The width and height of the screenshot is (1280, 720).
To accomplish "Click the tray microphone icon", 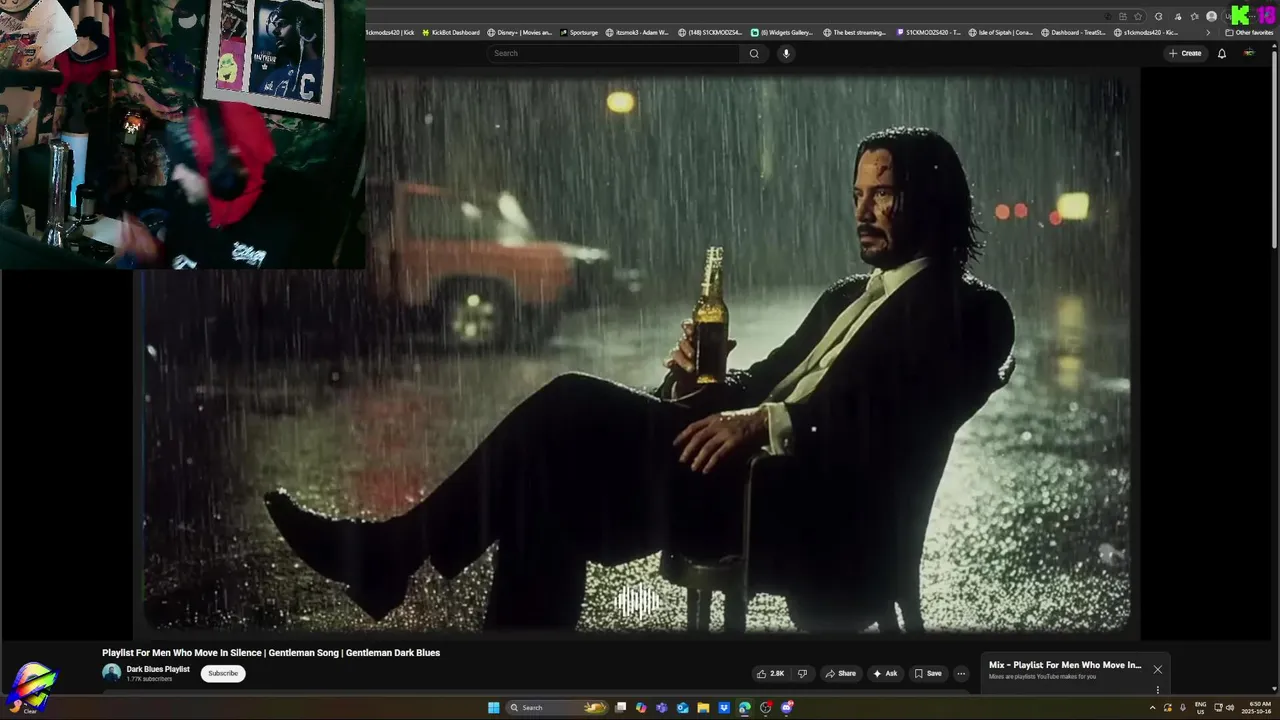I will [x=1183, y=707].
